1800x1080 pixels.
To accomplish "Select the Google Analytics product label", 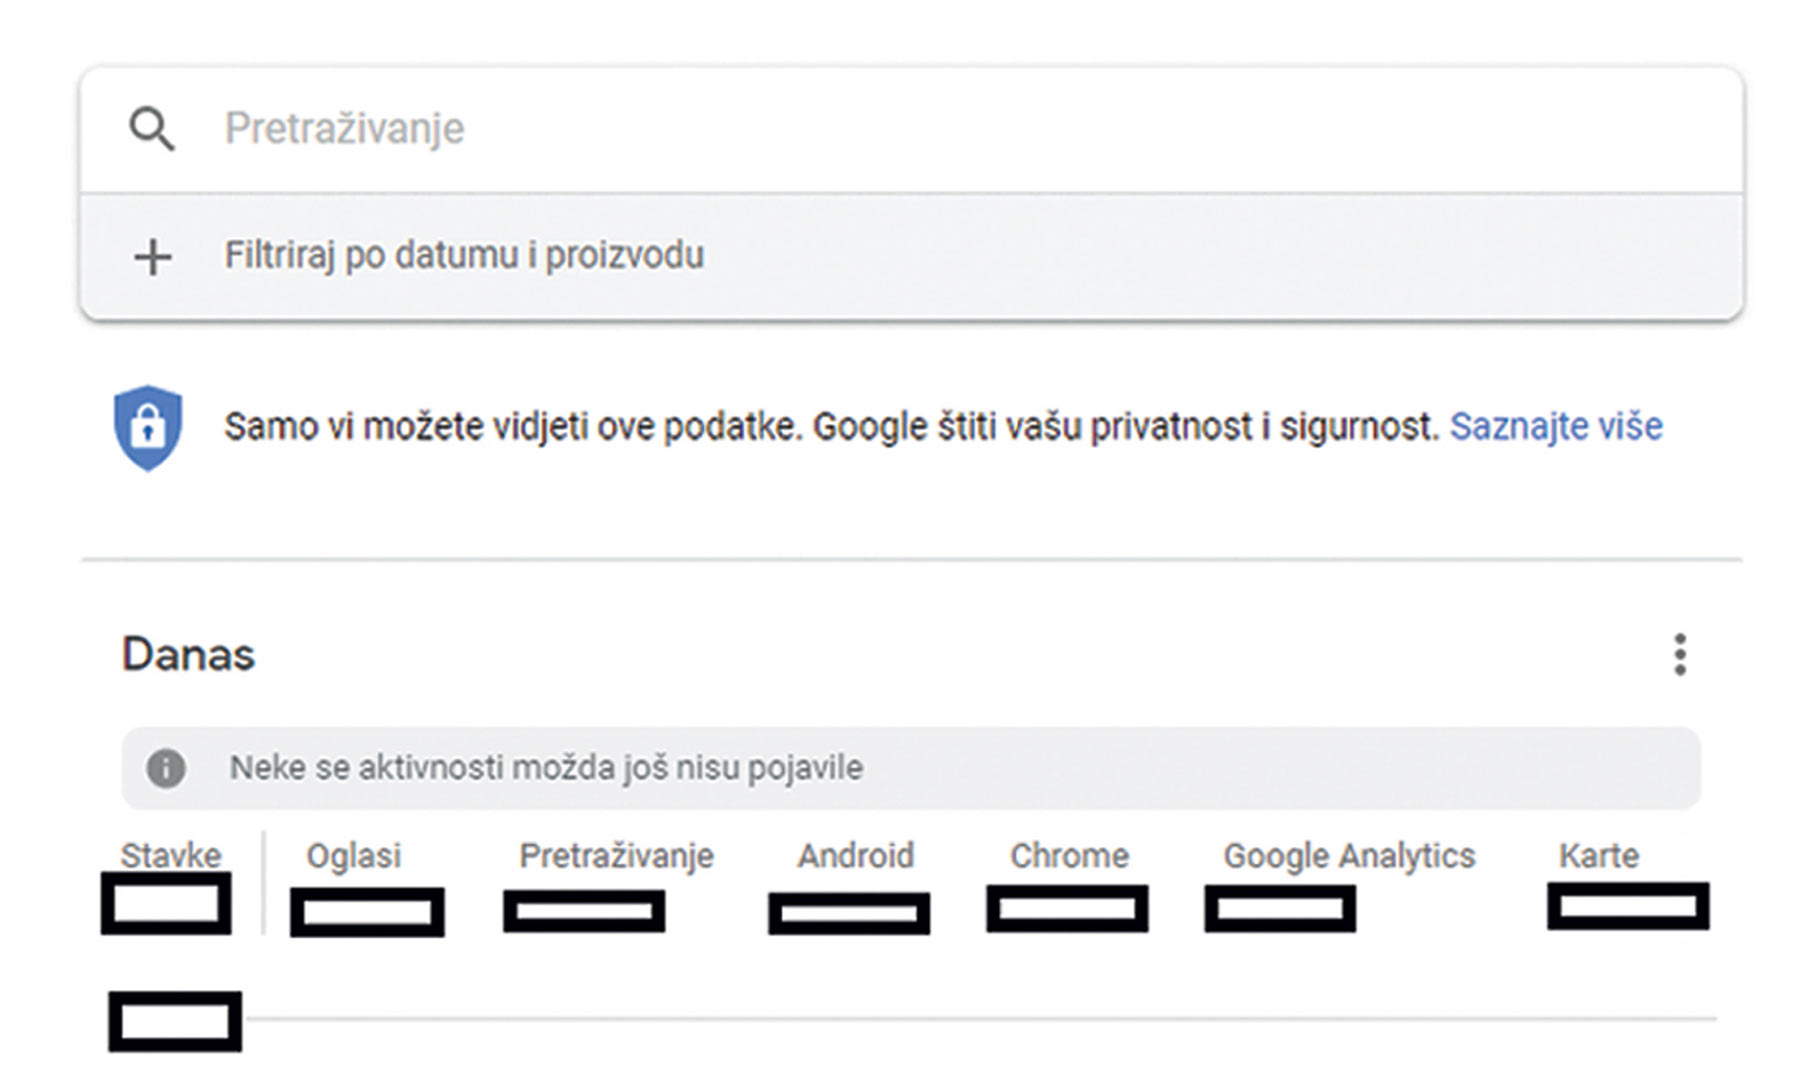I will pyautogui.click(x=1349, y=856).
